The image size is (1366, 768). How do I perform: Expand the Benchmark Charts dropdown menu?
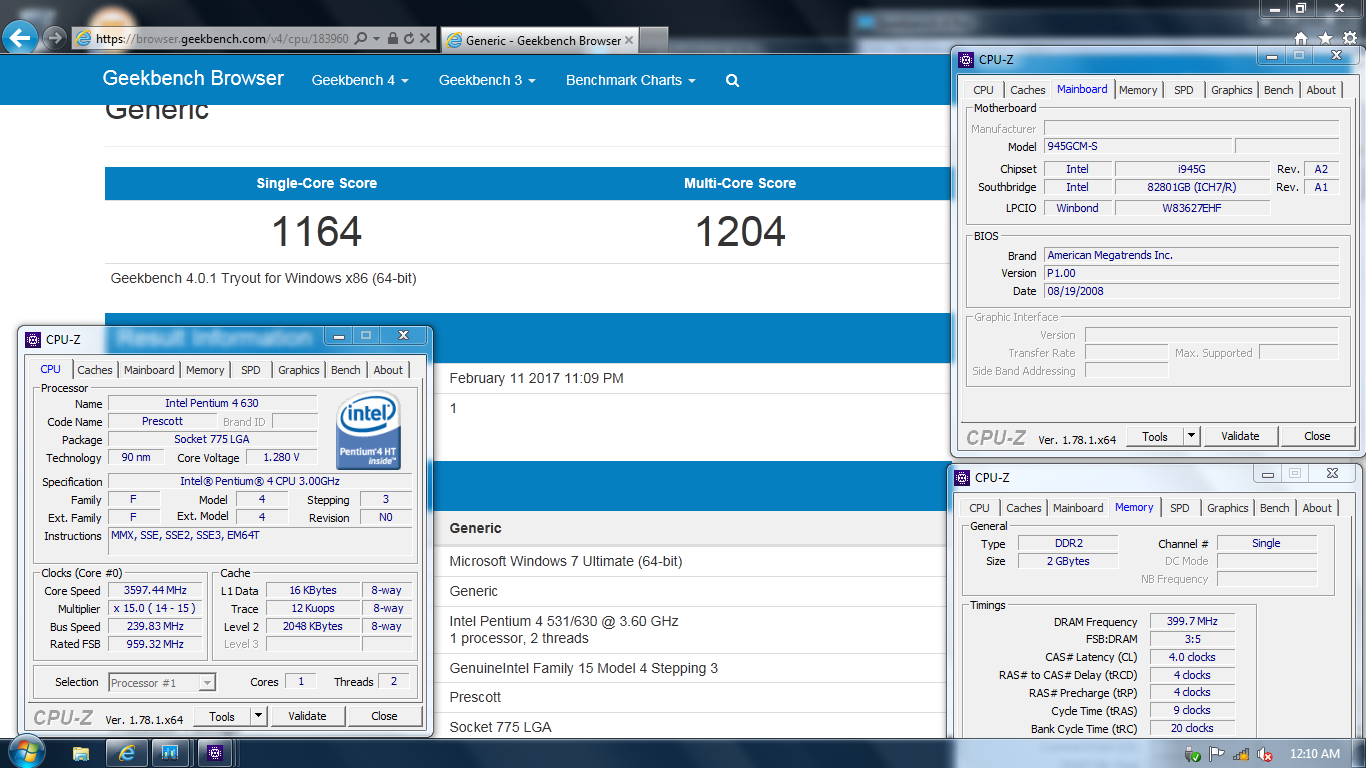tap(630, 80)
